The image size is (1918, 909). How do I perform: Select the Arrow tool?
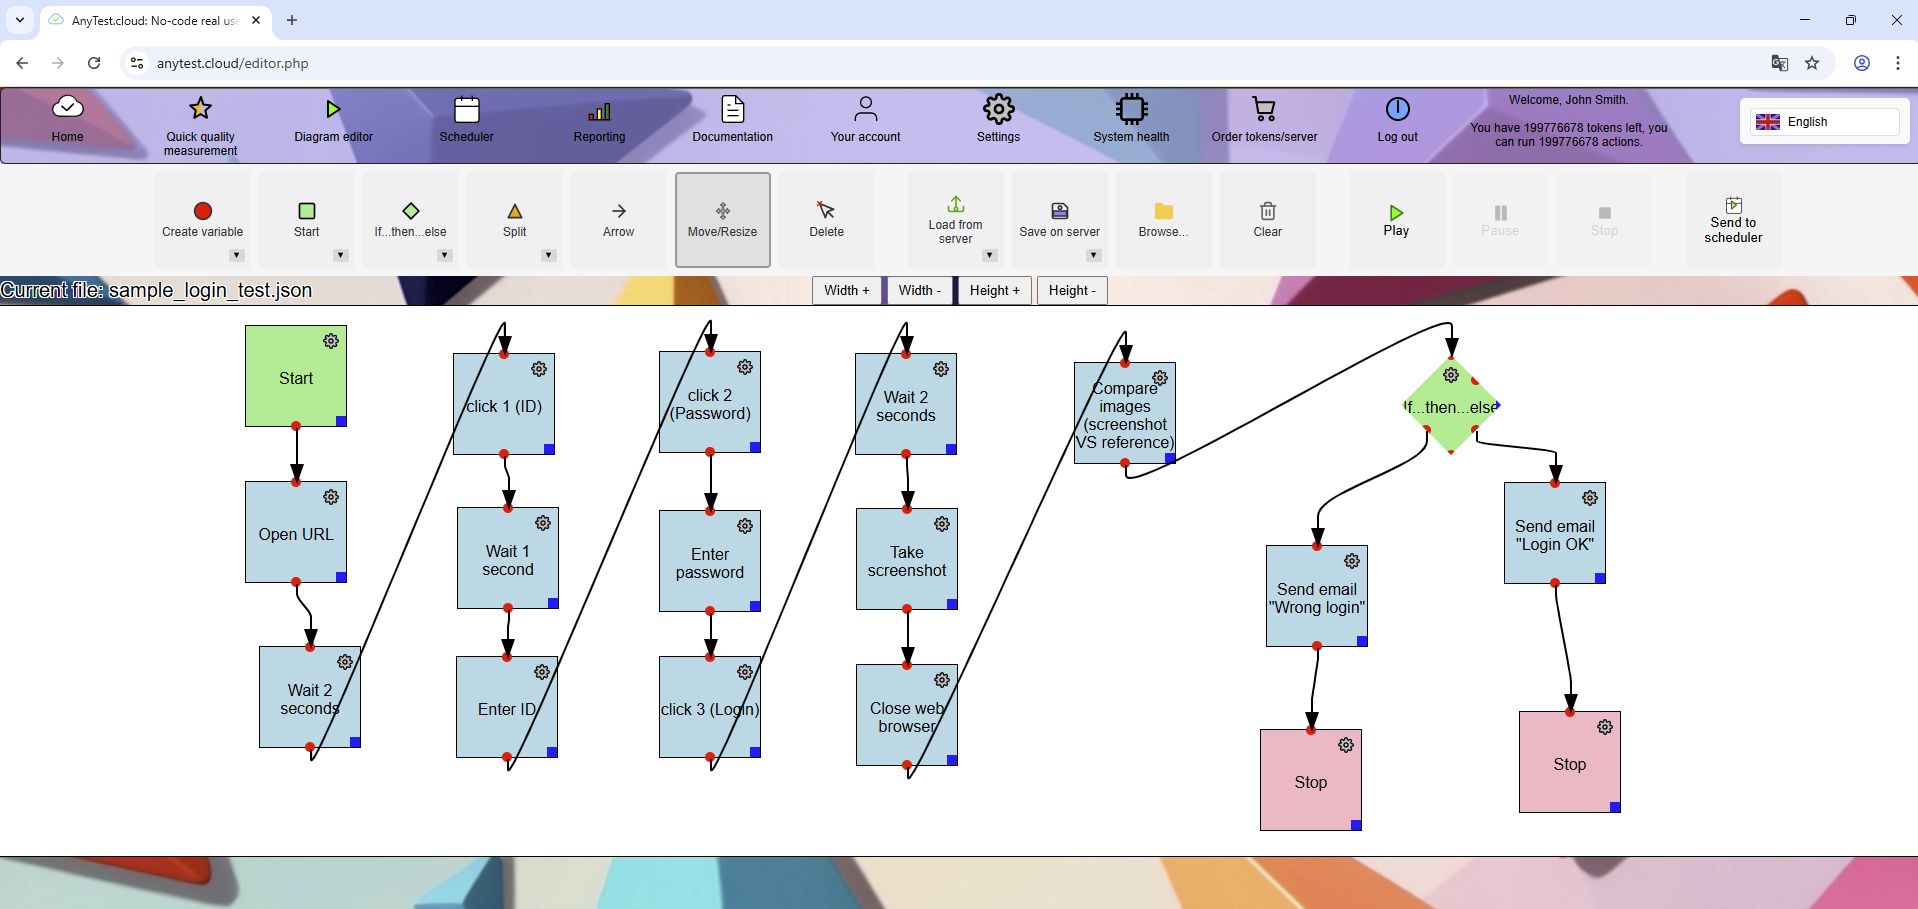618,218
